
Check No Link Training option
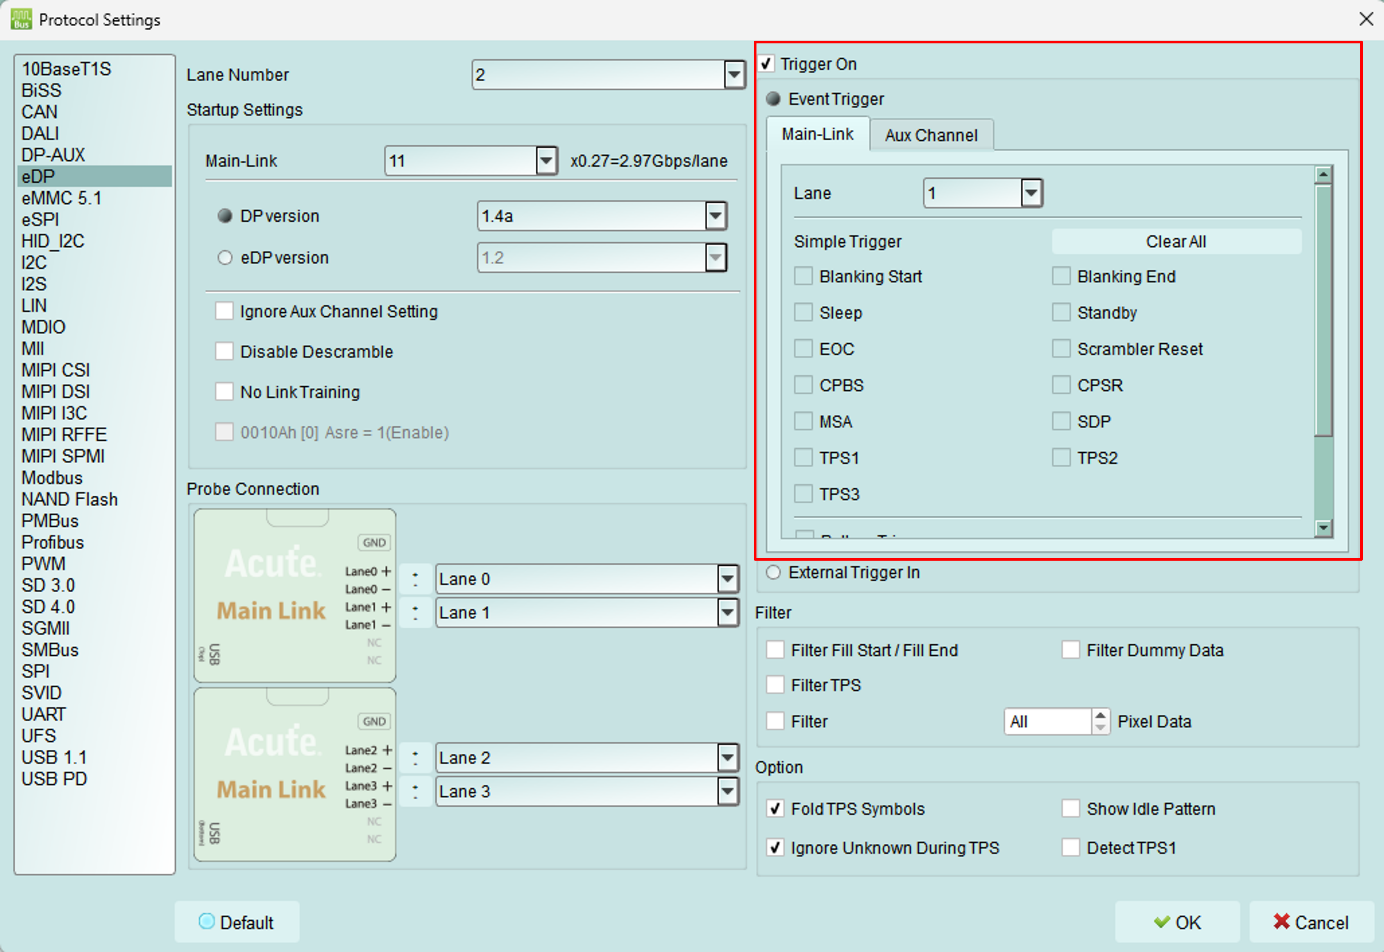click(225, 392)
